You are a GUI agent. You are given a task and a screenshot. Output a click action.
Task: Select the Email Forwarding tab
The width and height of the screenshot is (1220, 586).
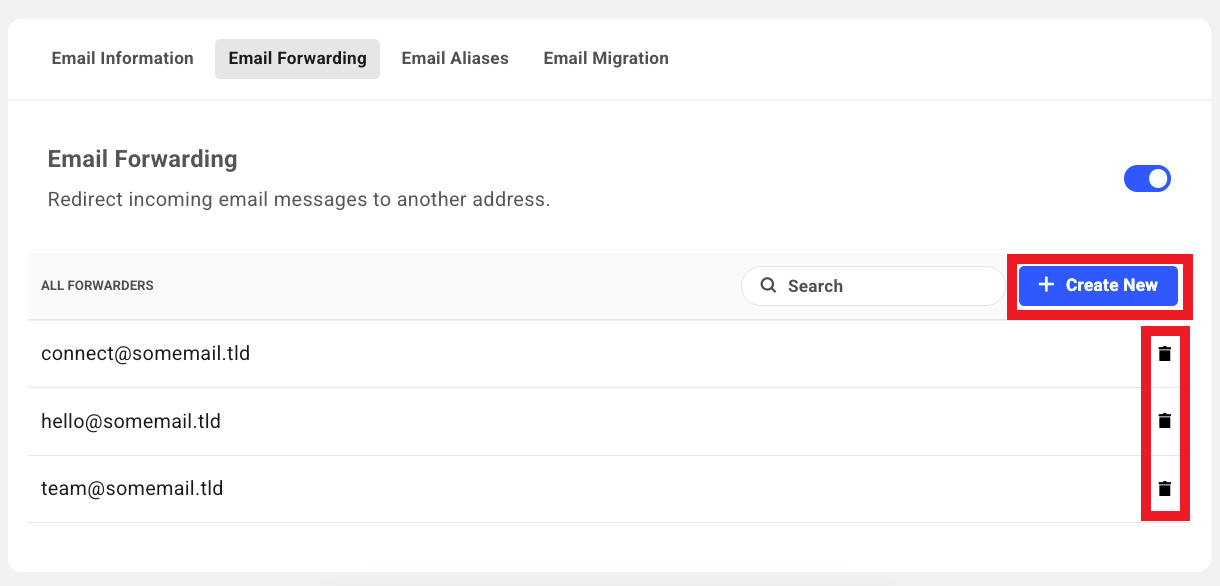pos(297,58)
